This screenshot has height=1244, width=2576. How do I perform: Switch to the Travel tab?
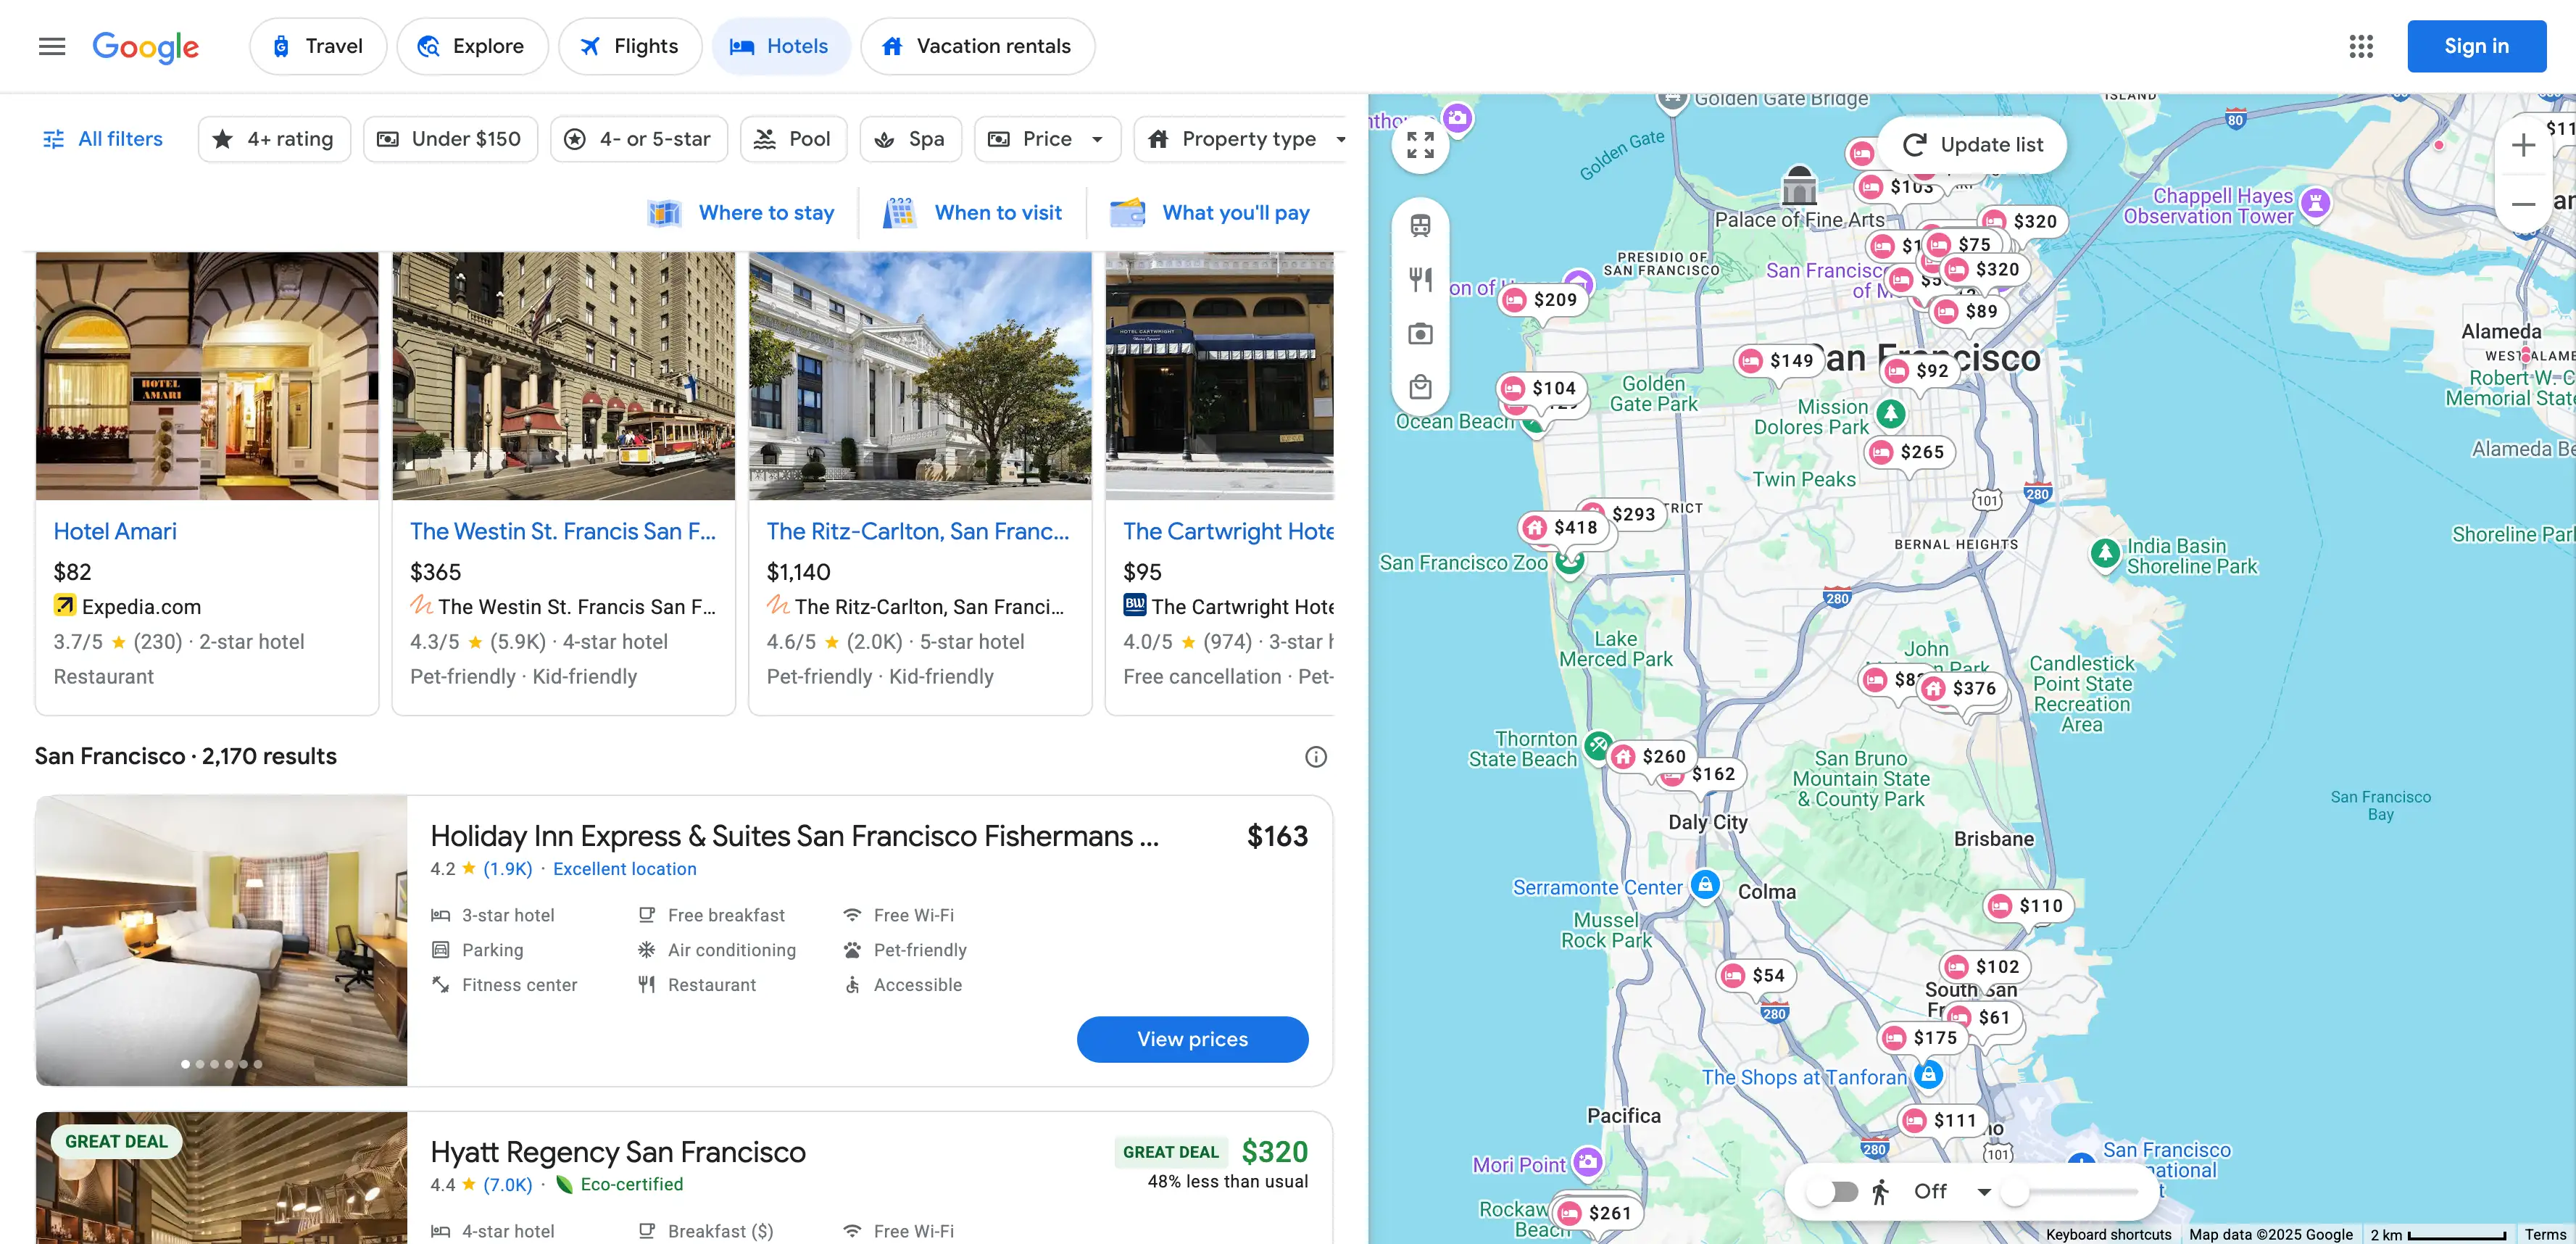click(318, 46)
